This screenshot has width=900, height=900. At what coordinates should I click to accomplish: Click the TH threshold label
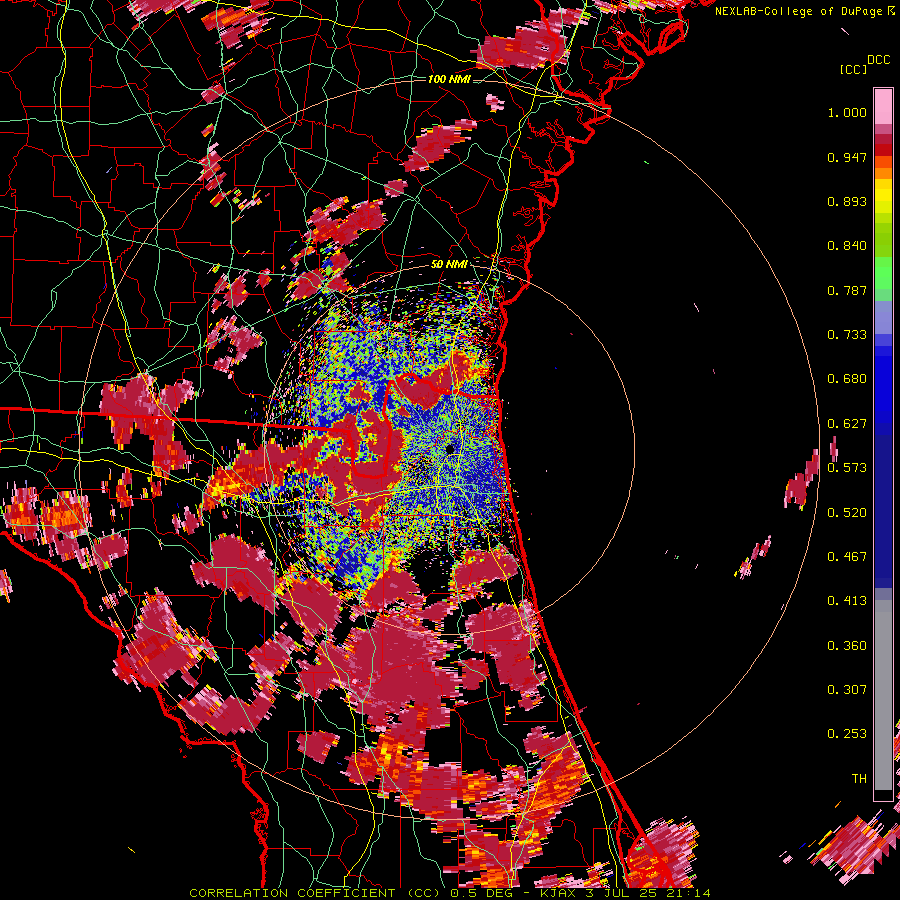[x=859, y=779]
